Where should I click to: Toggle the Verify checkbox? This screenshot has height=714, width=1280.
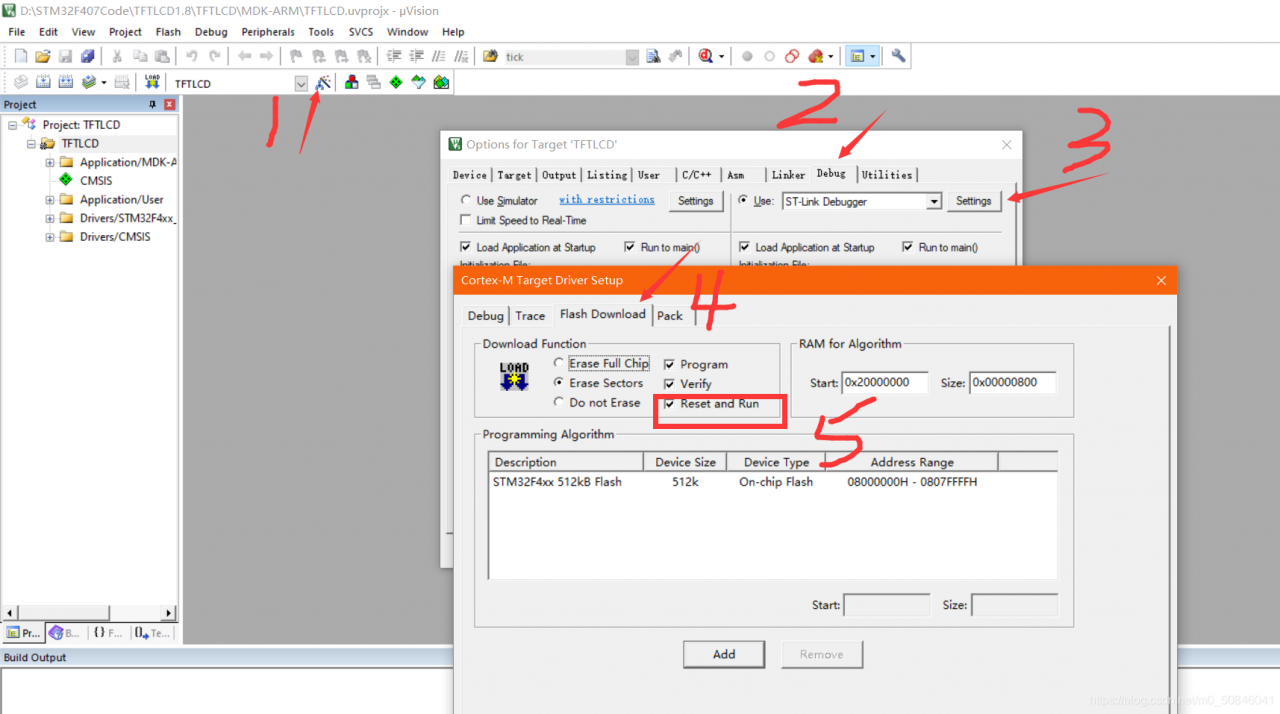pos(670,383)
